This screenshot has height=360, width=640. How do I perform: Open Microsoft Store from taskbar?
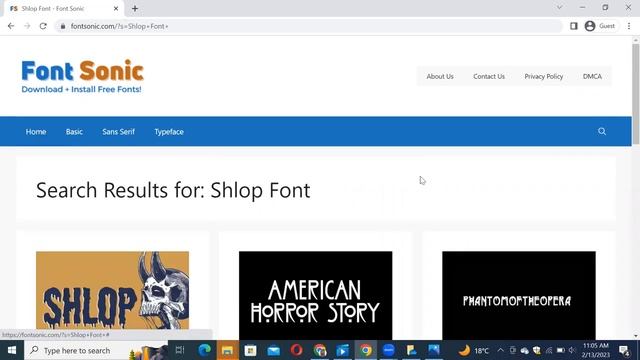(x=250, y=350)
